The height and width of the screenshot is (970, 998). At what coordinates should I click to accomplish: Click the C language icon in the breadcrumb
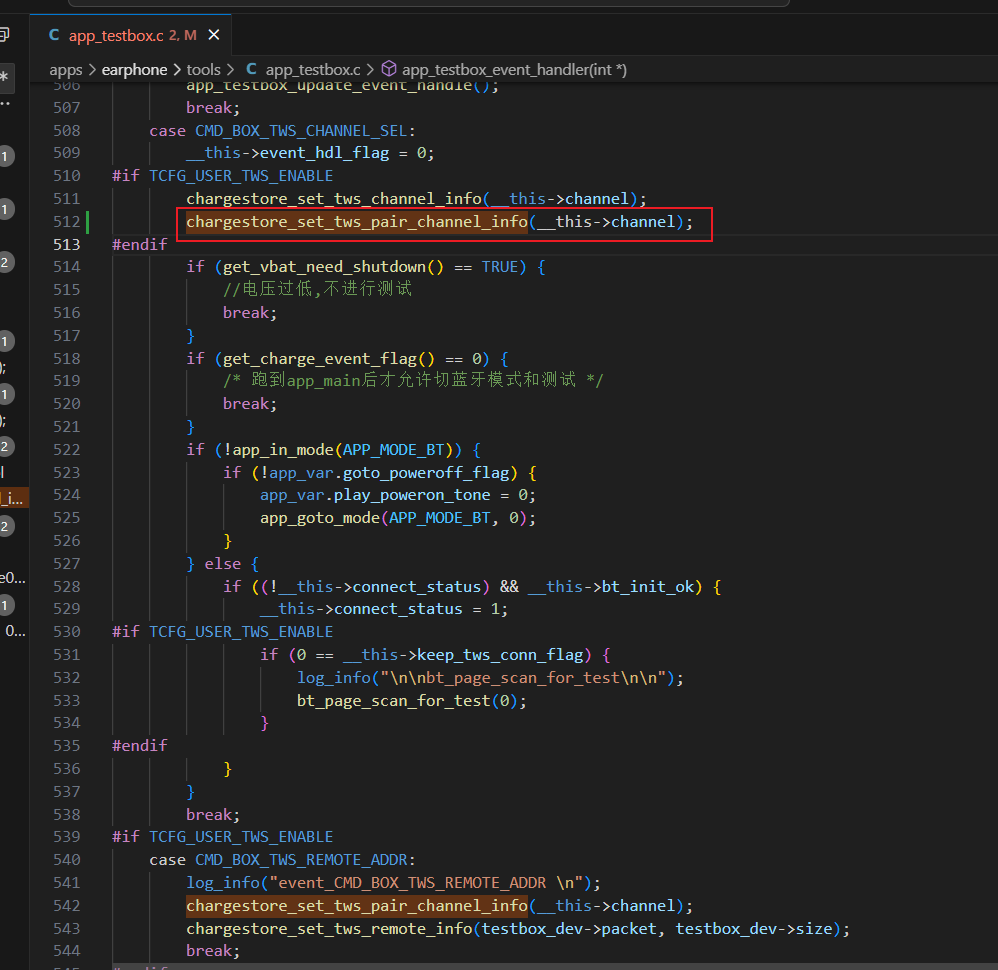tap(251, 69)
